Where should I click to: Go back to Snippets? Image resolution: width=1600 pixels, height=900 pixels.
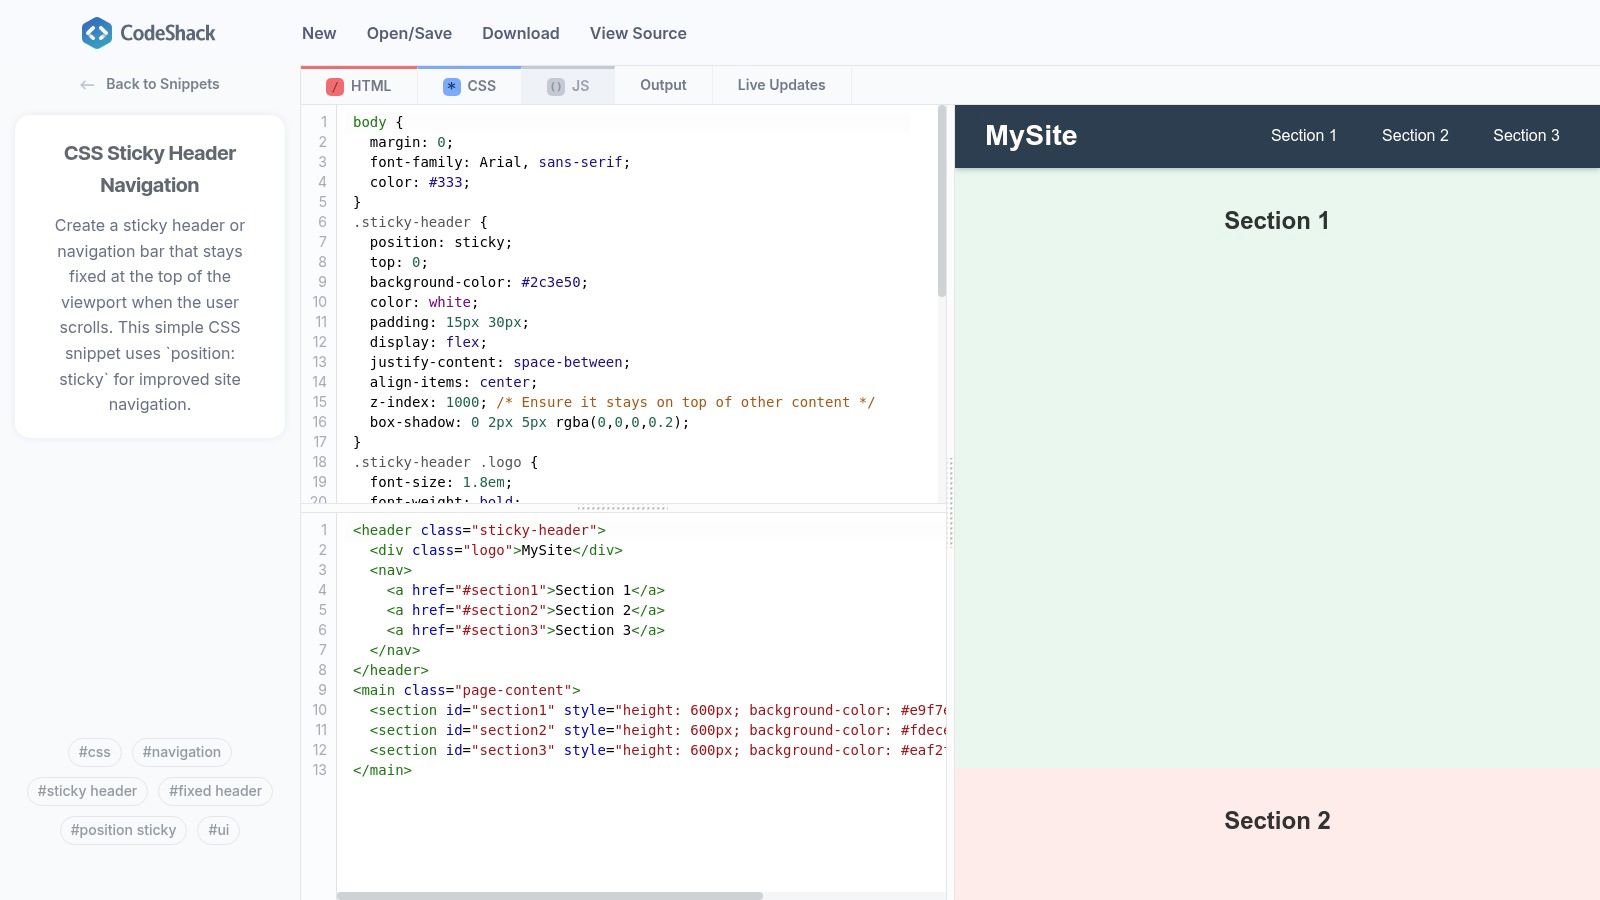pos(150,84)
